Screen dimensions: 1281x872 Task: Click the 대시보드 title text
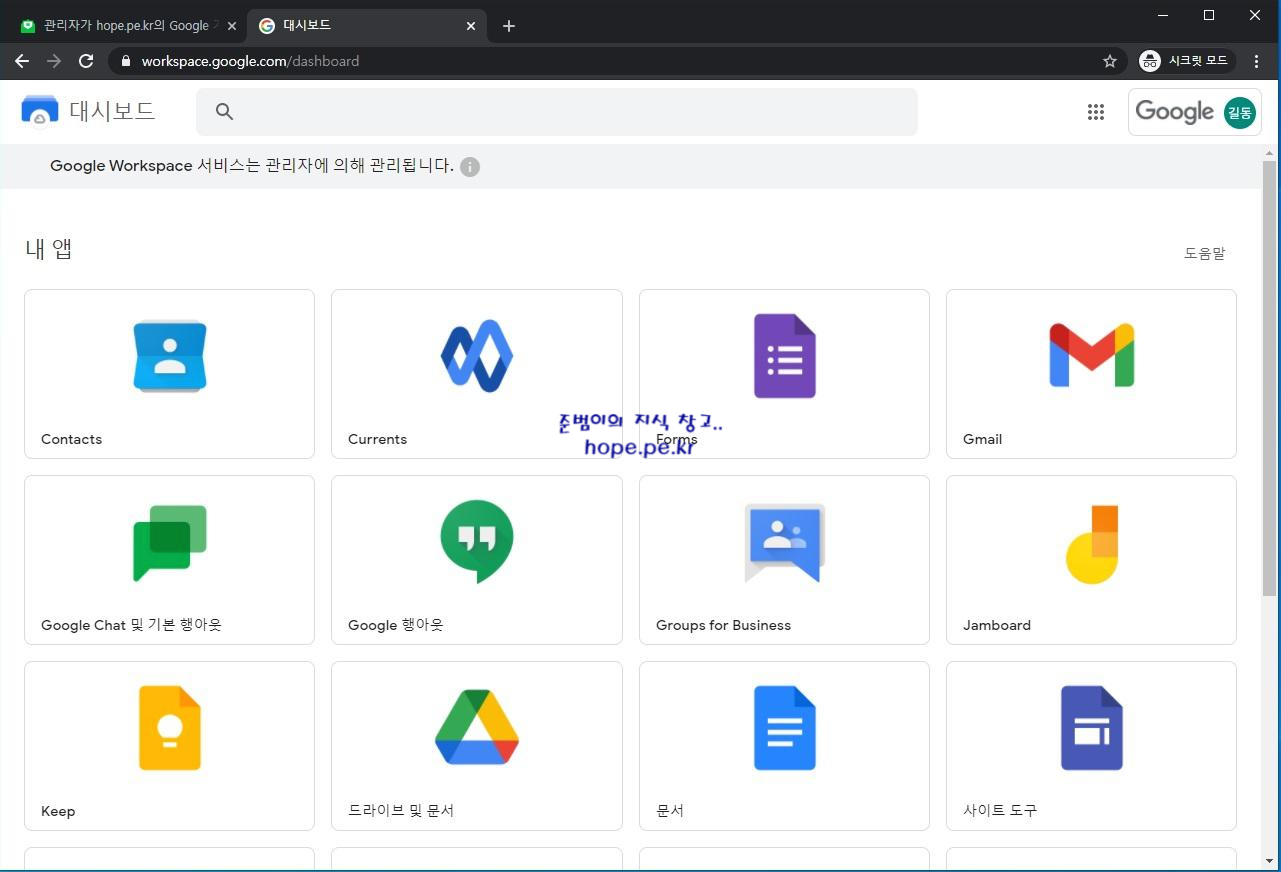pos(112,111)
